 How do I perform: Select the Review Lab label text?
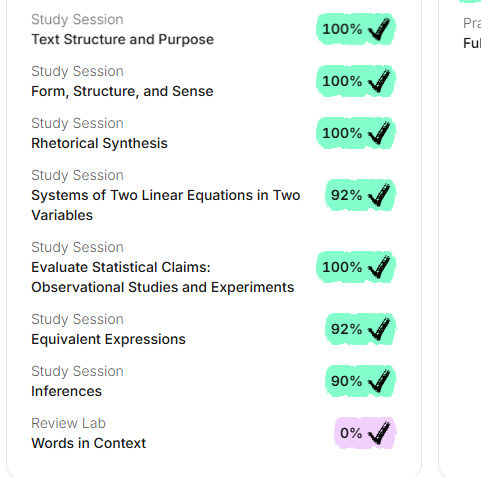68,423
